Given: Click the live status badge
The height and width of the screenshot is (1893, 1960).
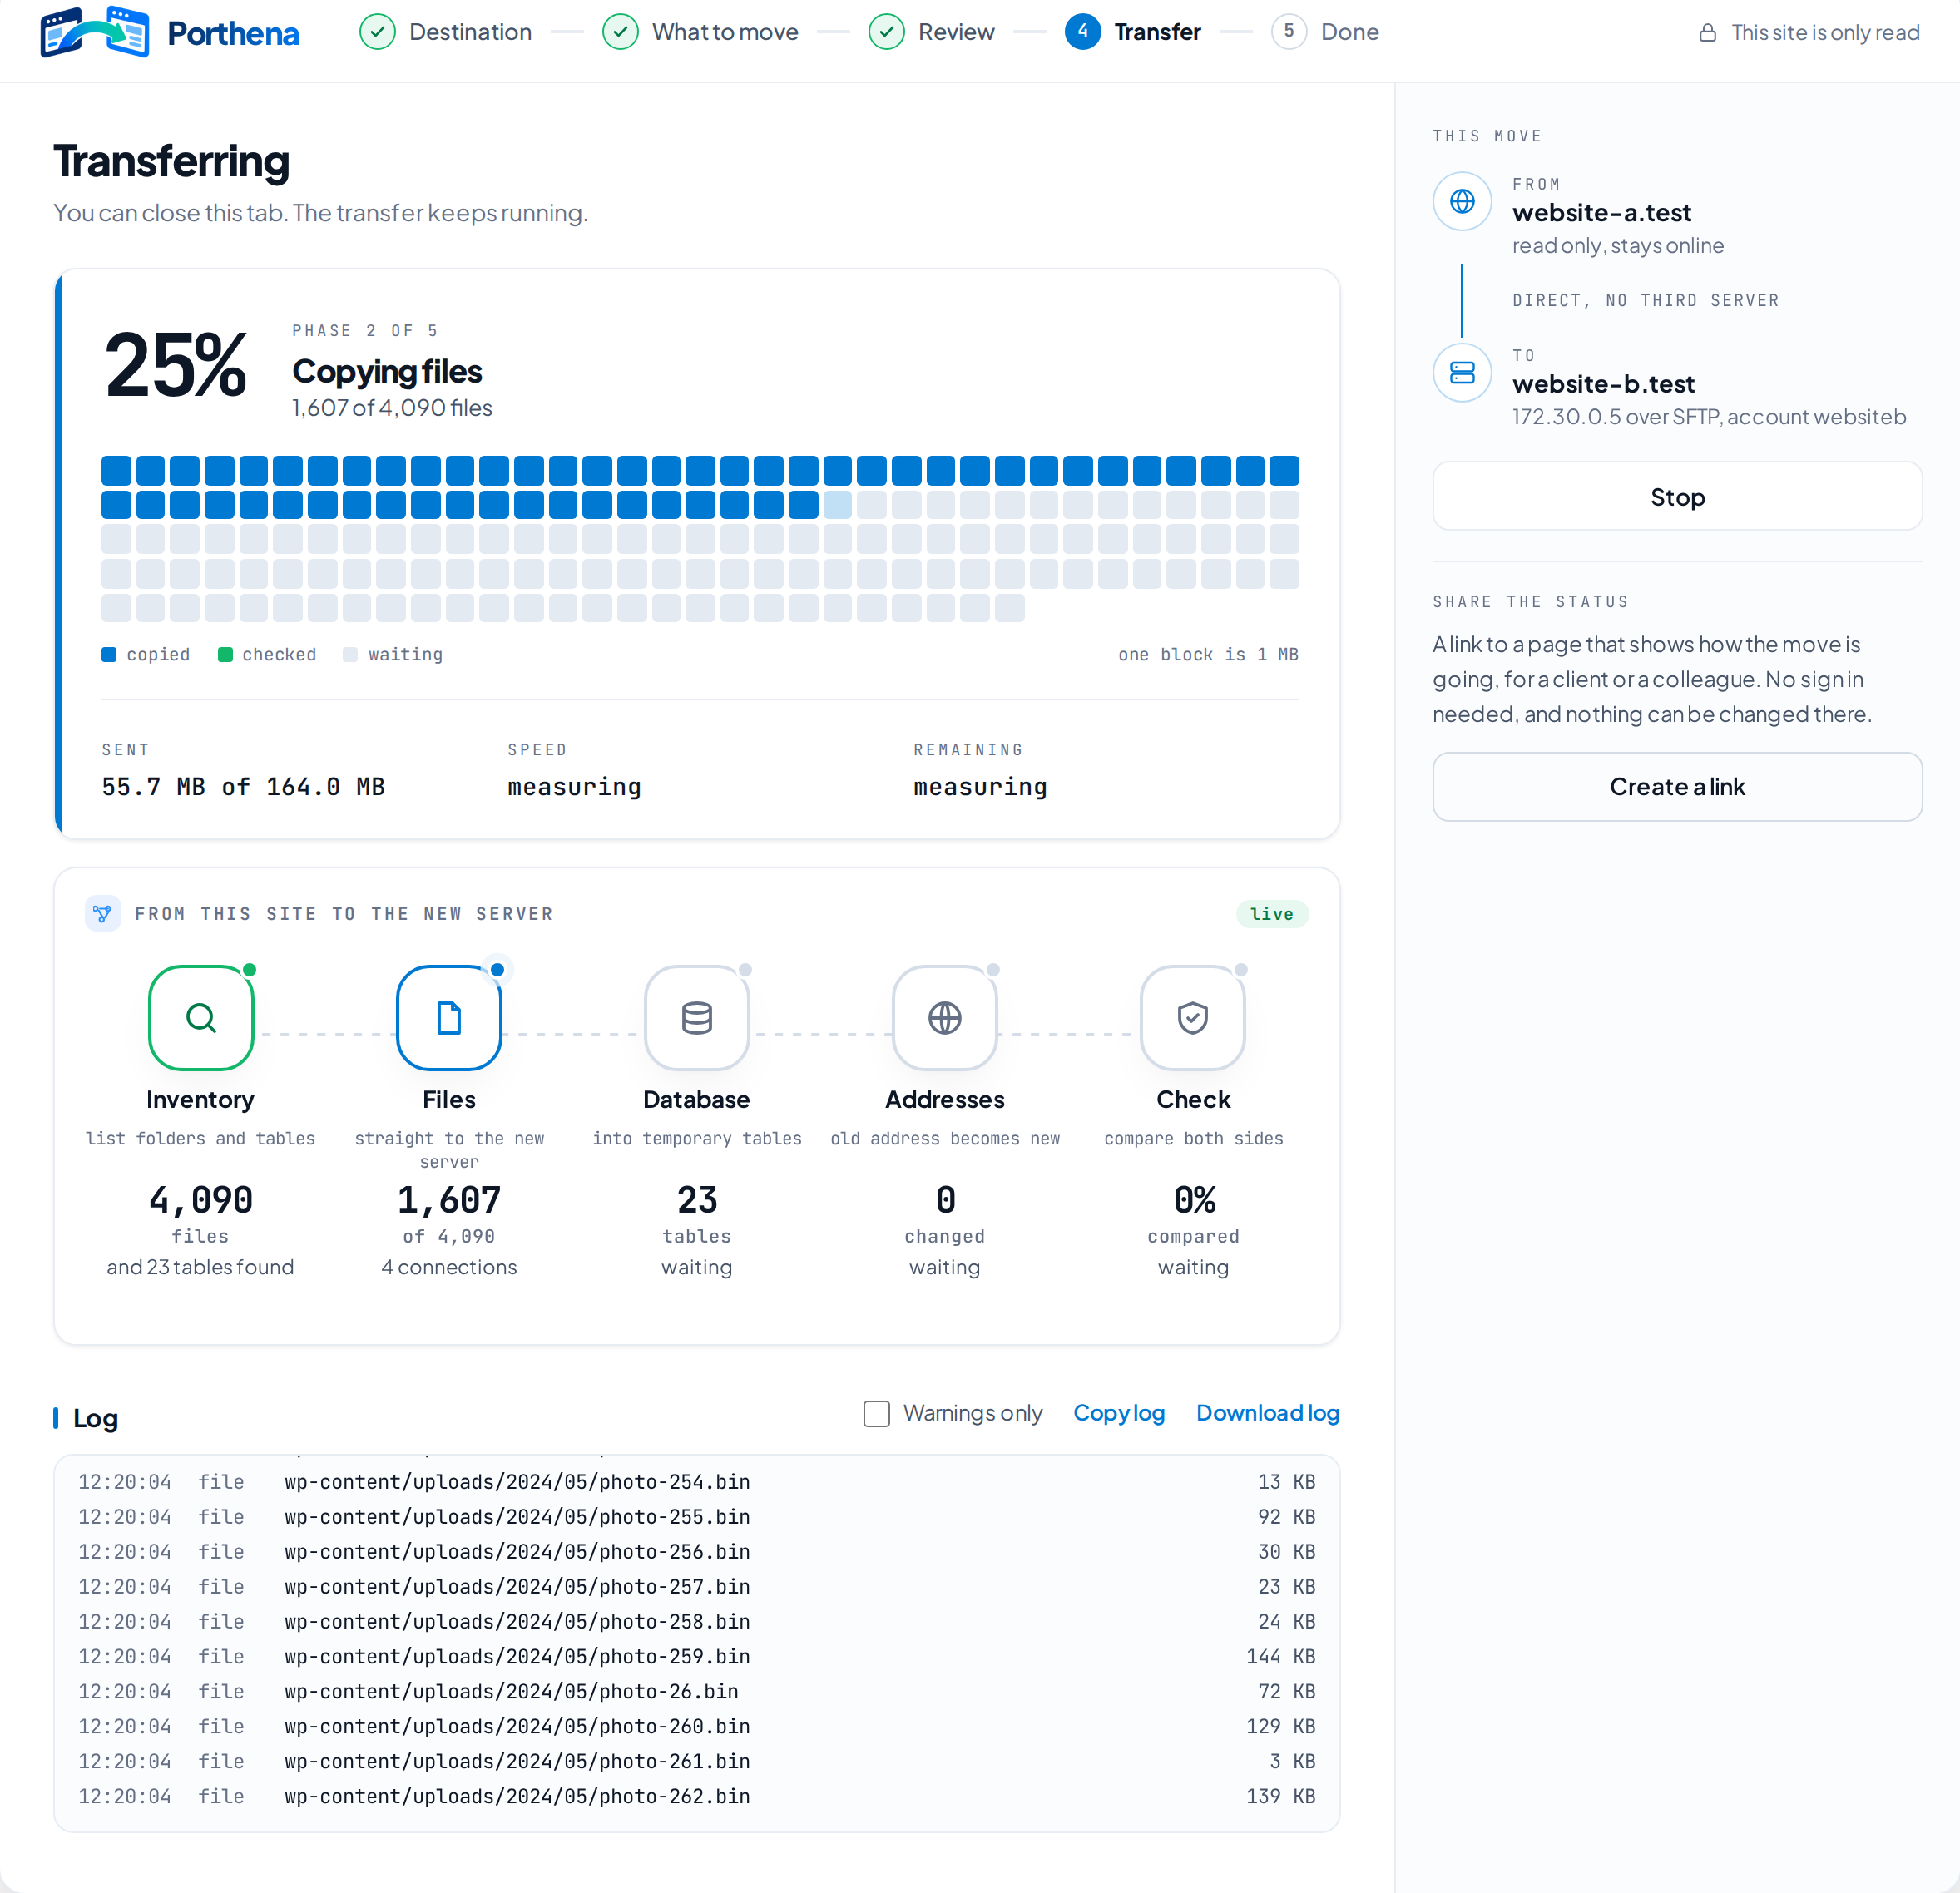Looking at the screenshot, I should tap(1271, 913).
